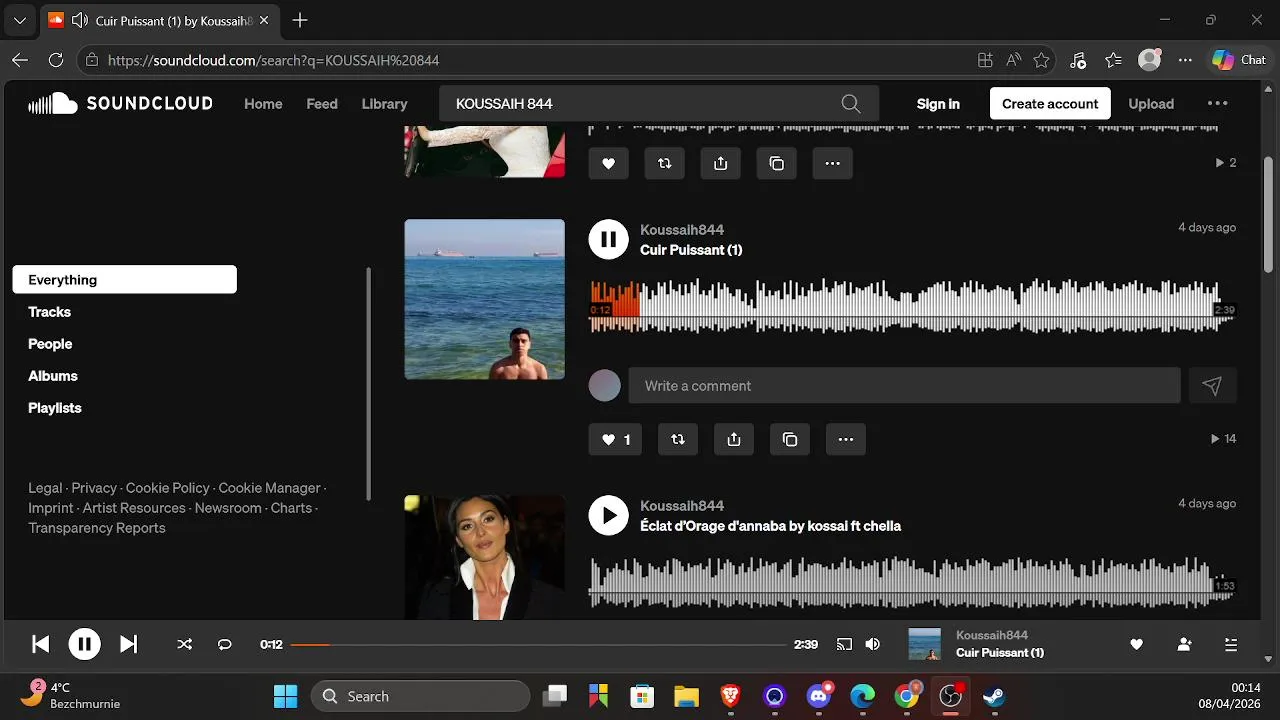
Task: Select the Everything filter
Action: point(124,280)
